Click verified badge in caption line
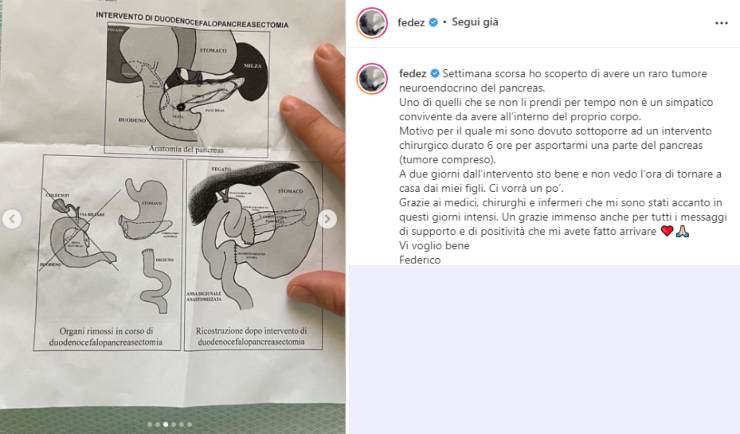The height and width of the screenshot is (434, 740). [x=435, y=74]
